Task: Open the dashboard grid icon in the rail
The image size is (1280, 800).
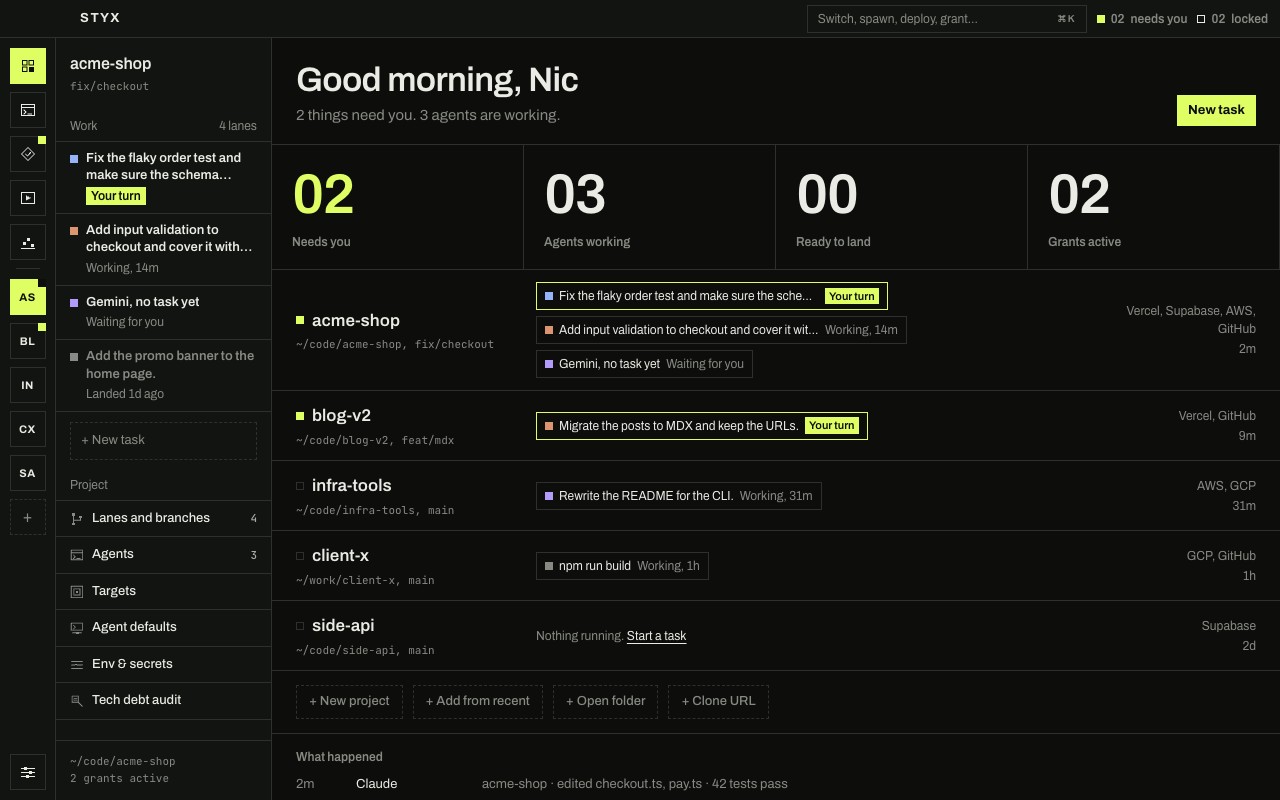Action: pos(28,66)
